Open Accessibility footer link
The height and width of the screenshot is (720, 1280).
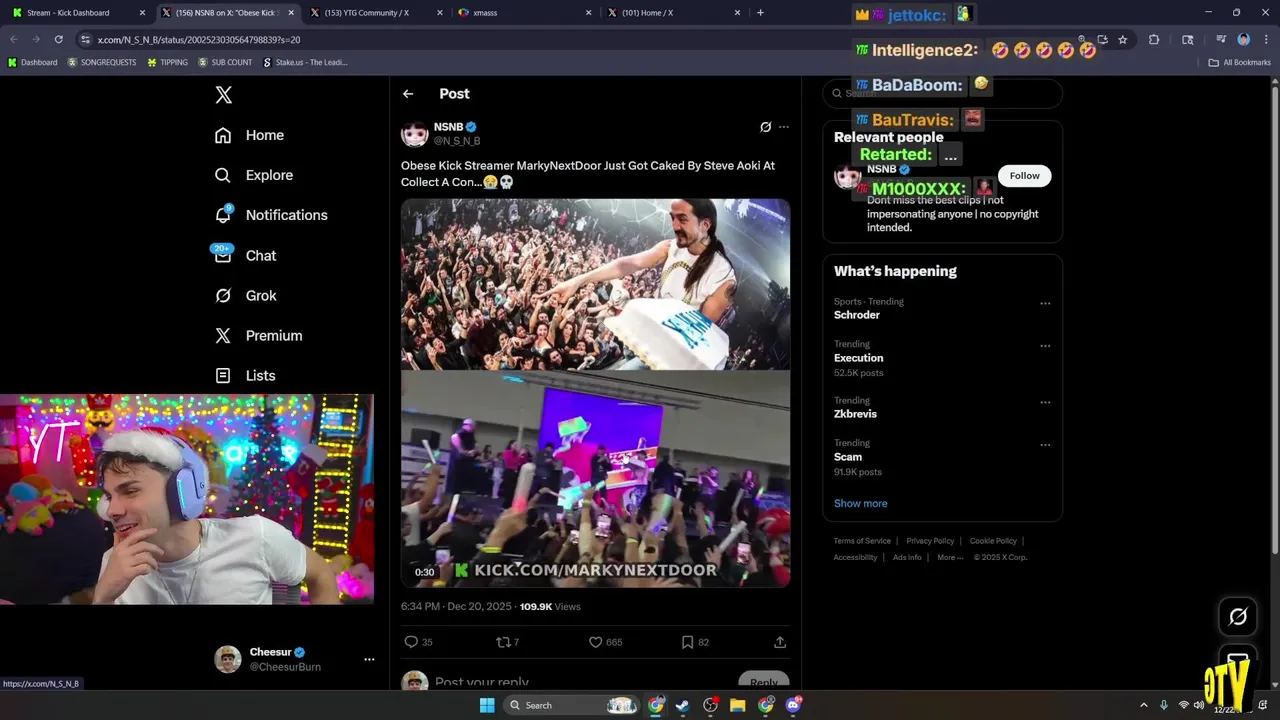[855, 557]
